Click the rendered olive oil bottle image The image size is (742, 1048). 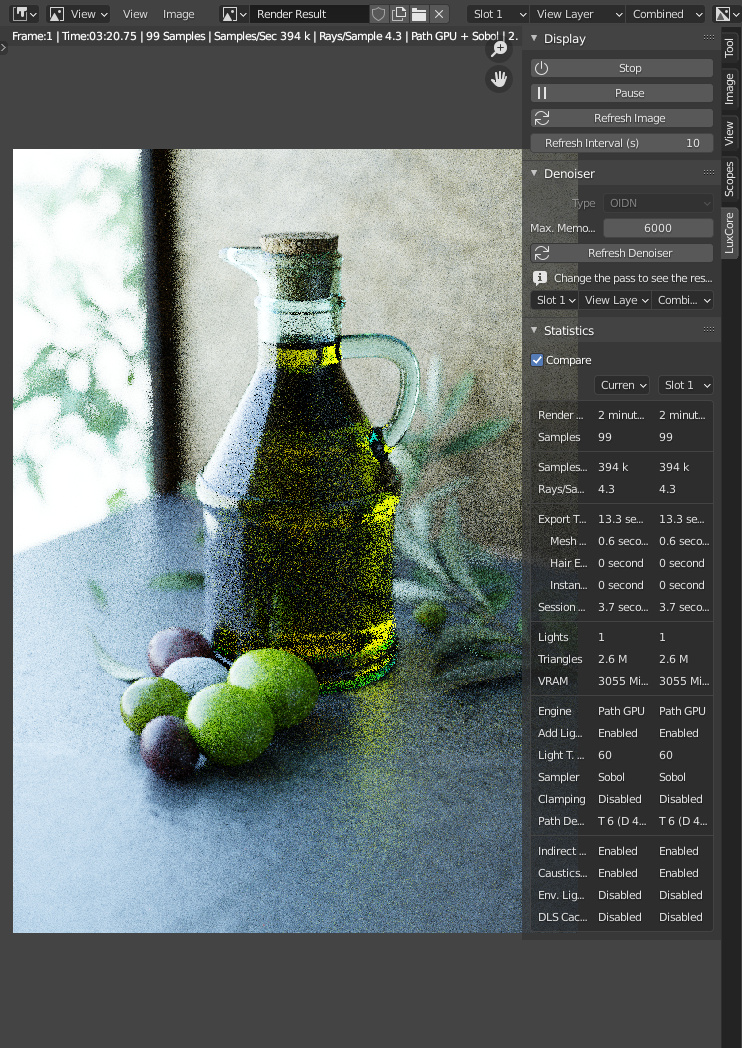pos(267,540)
